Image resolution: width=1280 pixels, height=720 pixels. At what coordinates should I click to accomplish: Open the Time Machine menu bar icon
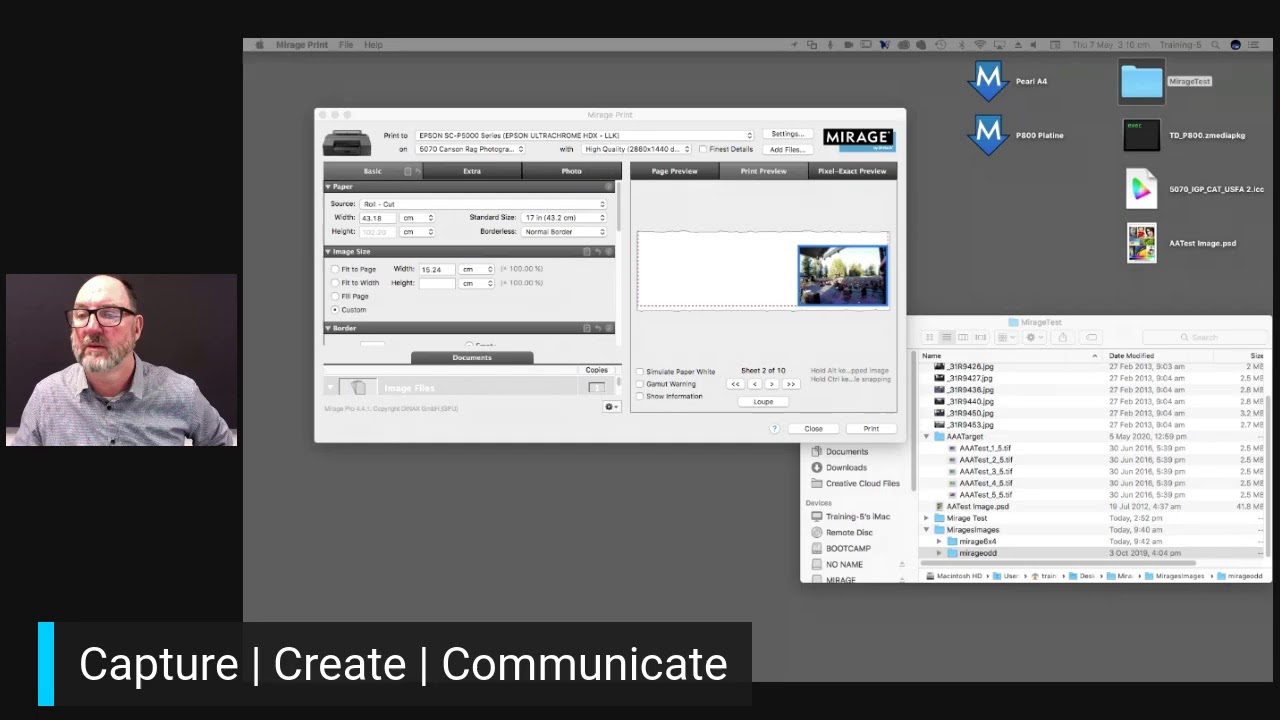940,45
